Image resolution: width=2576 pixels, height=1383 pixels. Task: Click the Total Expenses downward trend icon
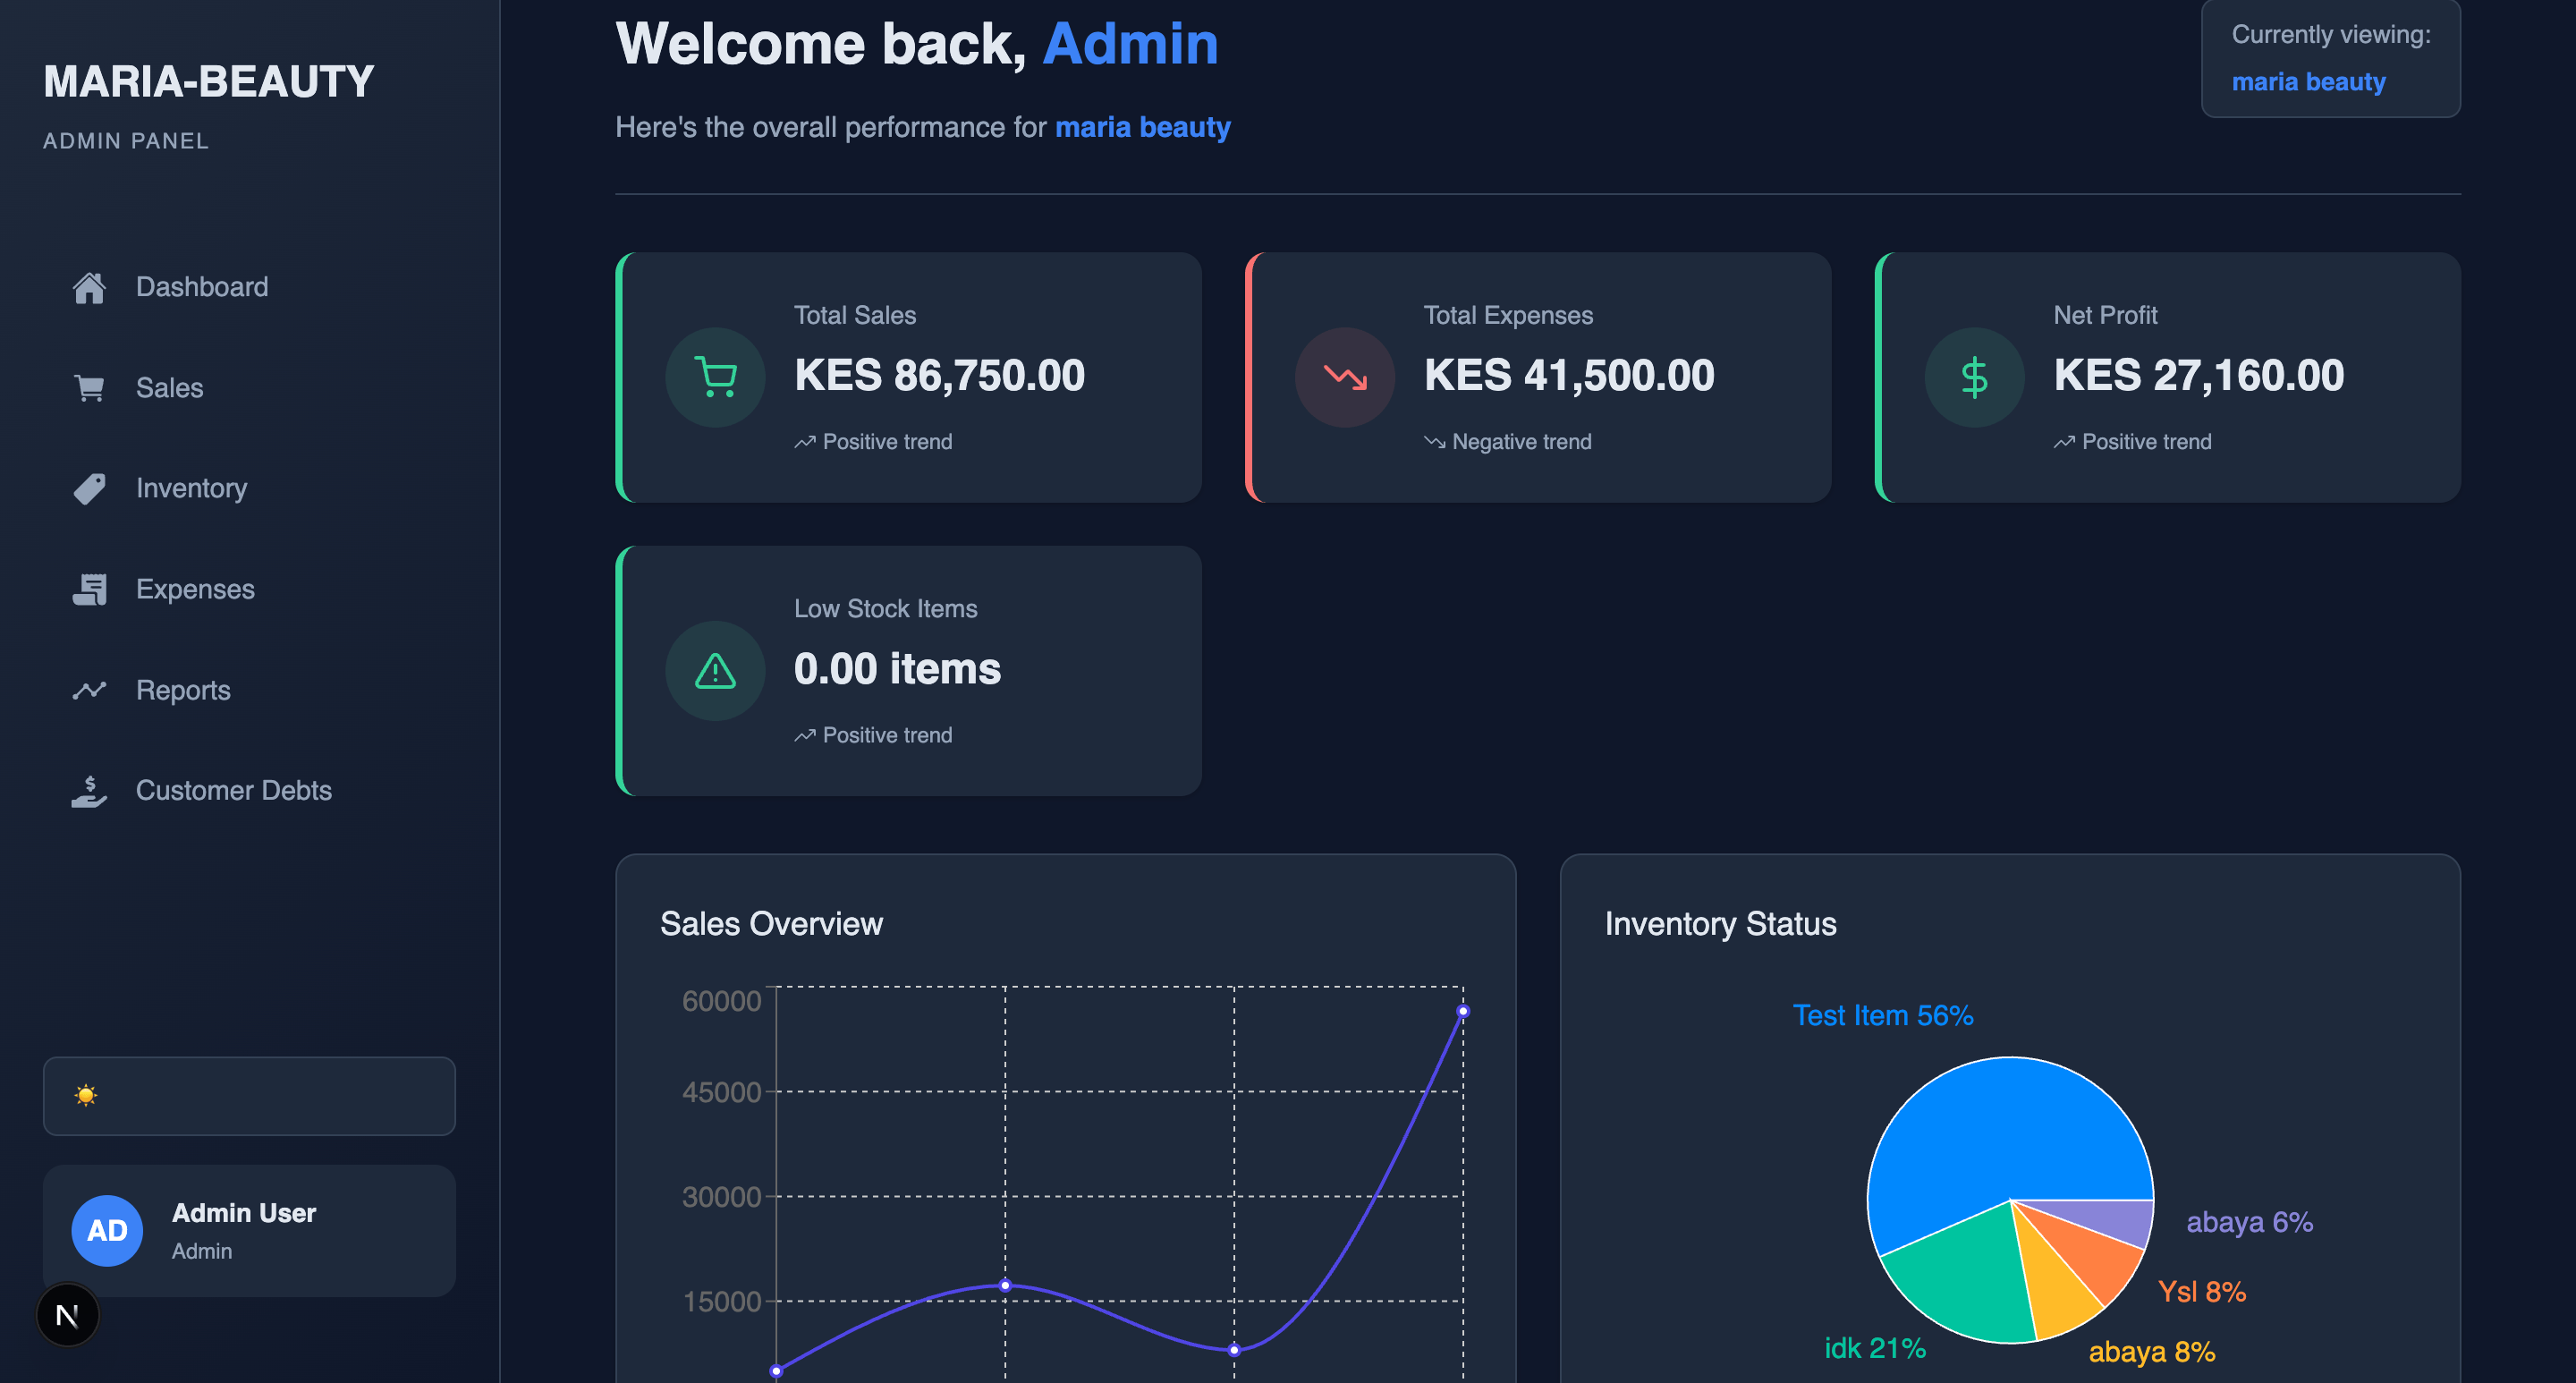point(1345,377)
